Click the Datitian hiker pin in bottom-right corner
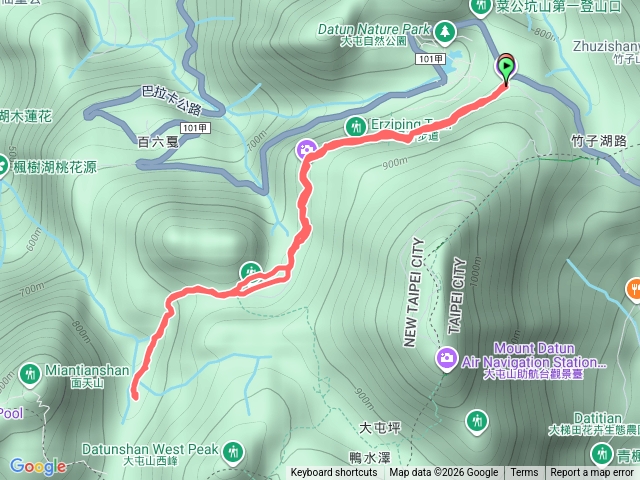 coord(602,455)
